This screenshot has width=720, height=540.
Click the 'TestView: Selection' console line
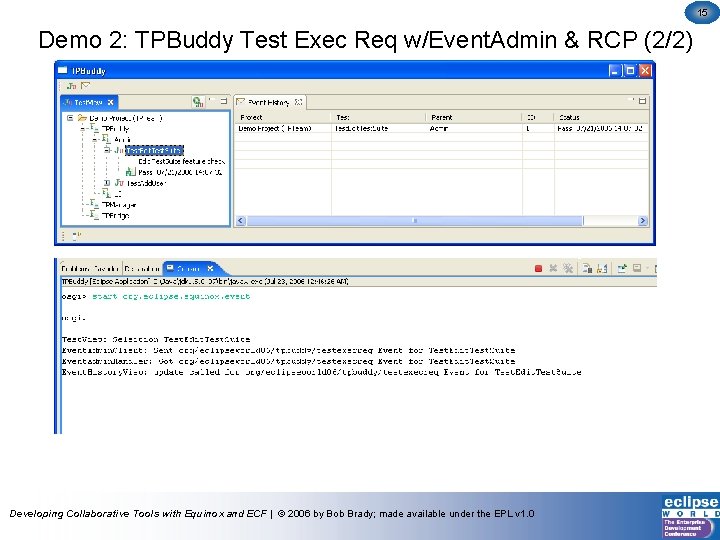pyautogui.click(x=156, y=340)
